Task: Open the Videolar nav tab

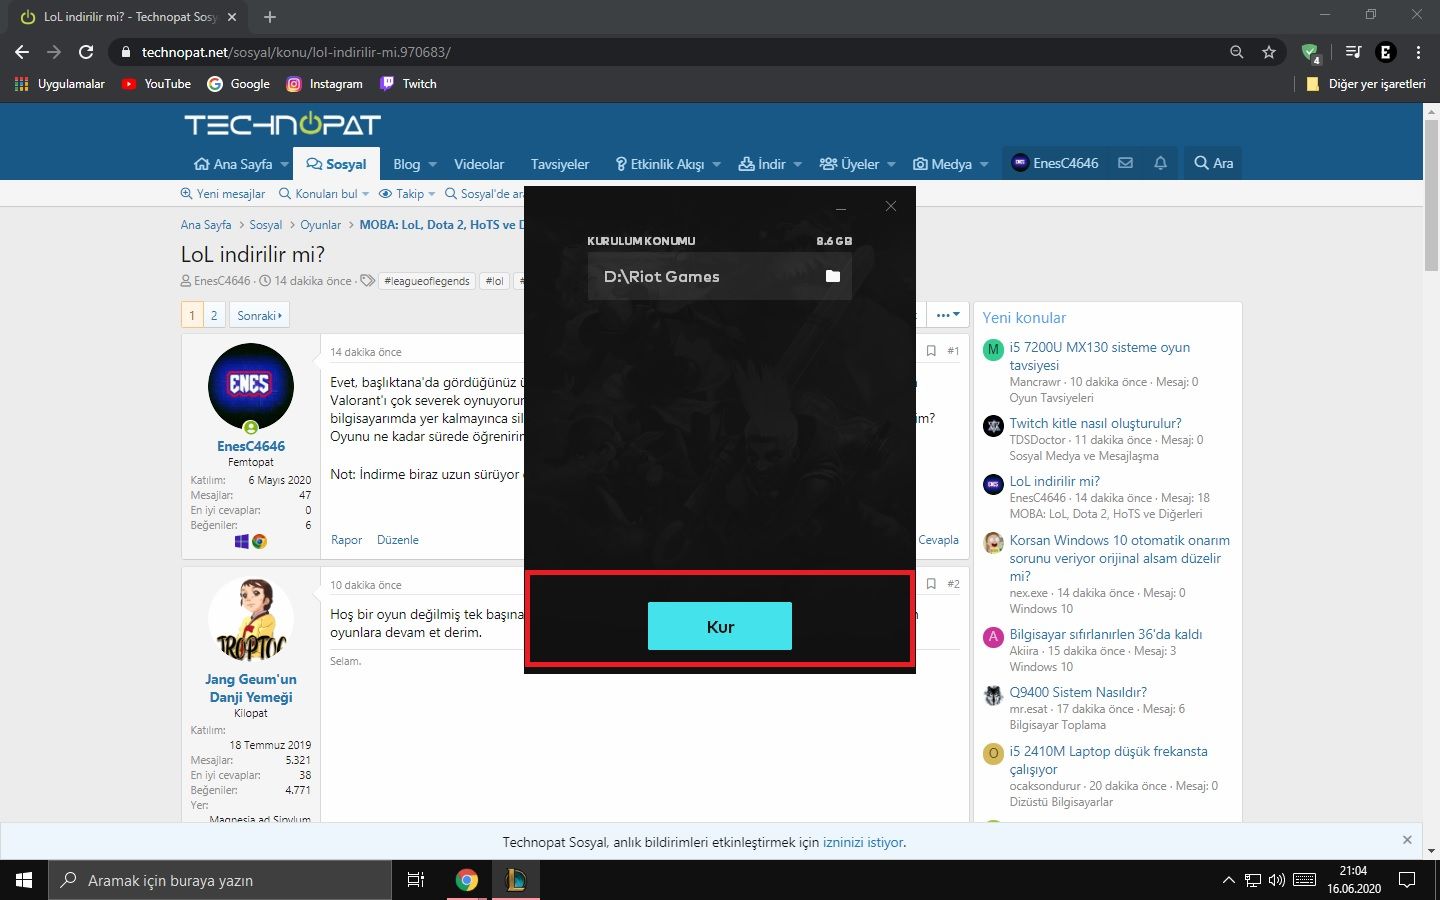Action: tap(479, 164)
